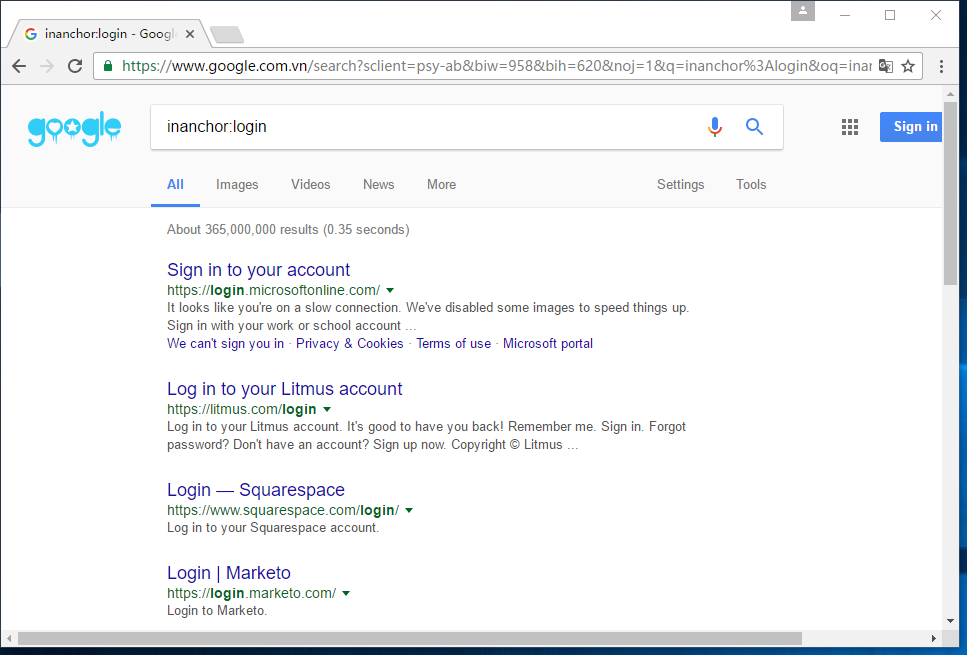Open the 'Terms of use' sitelink
Viewport: 967px width, 655px height.
(453, 344)
